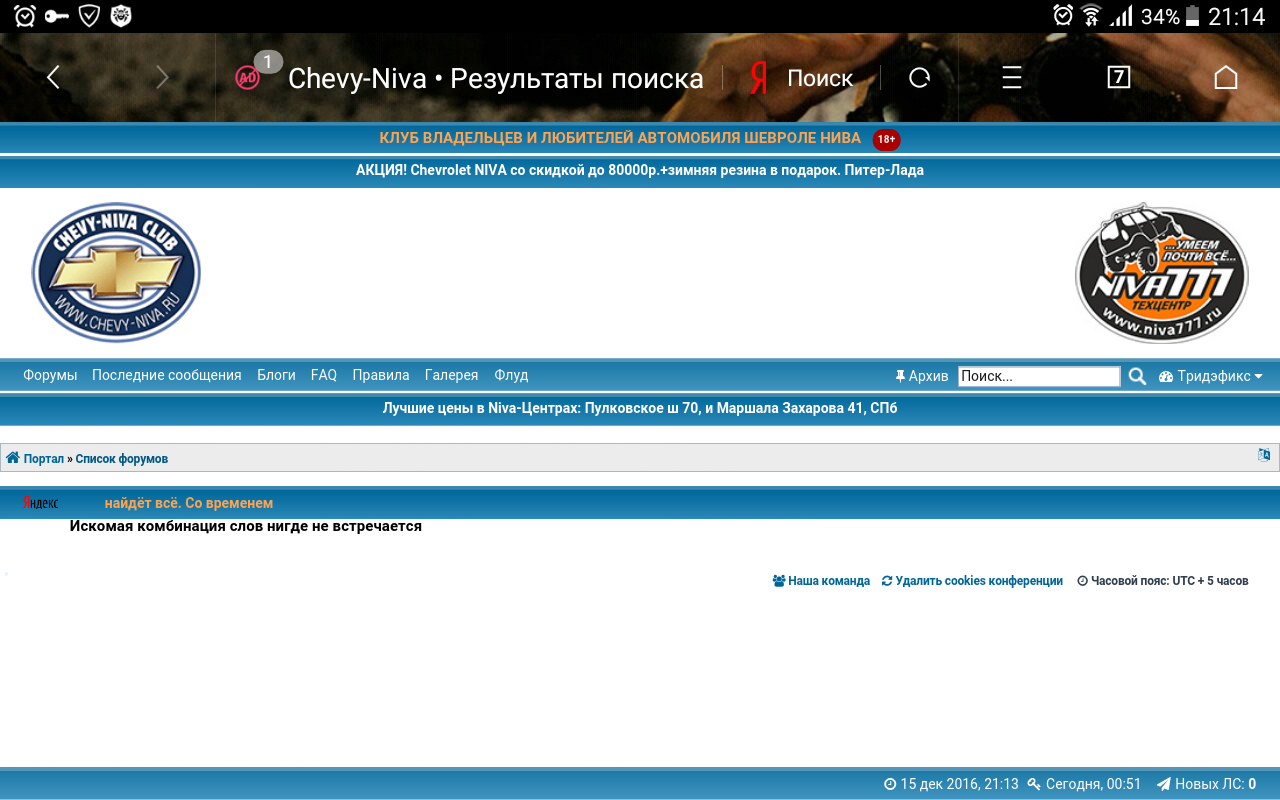1280x800 pixels.
Task: Tap the page reload icon
Action: 919,78
